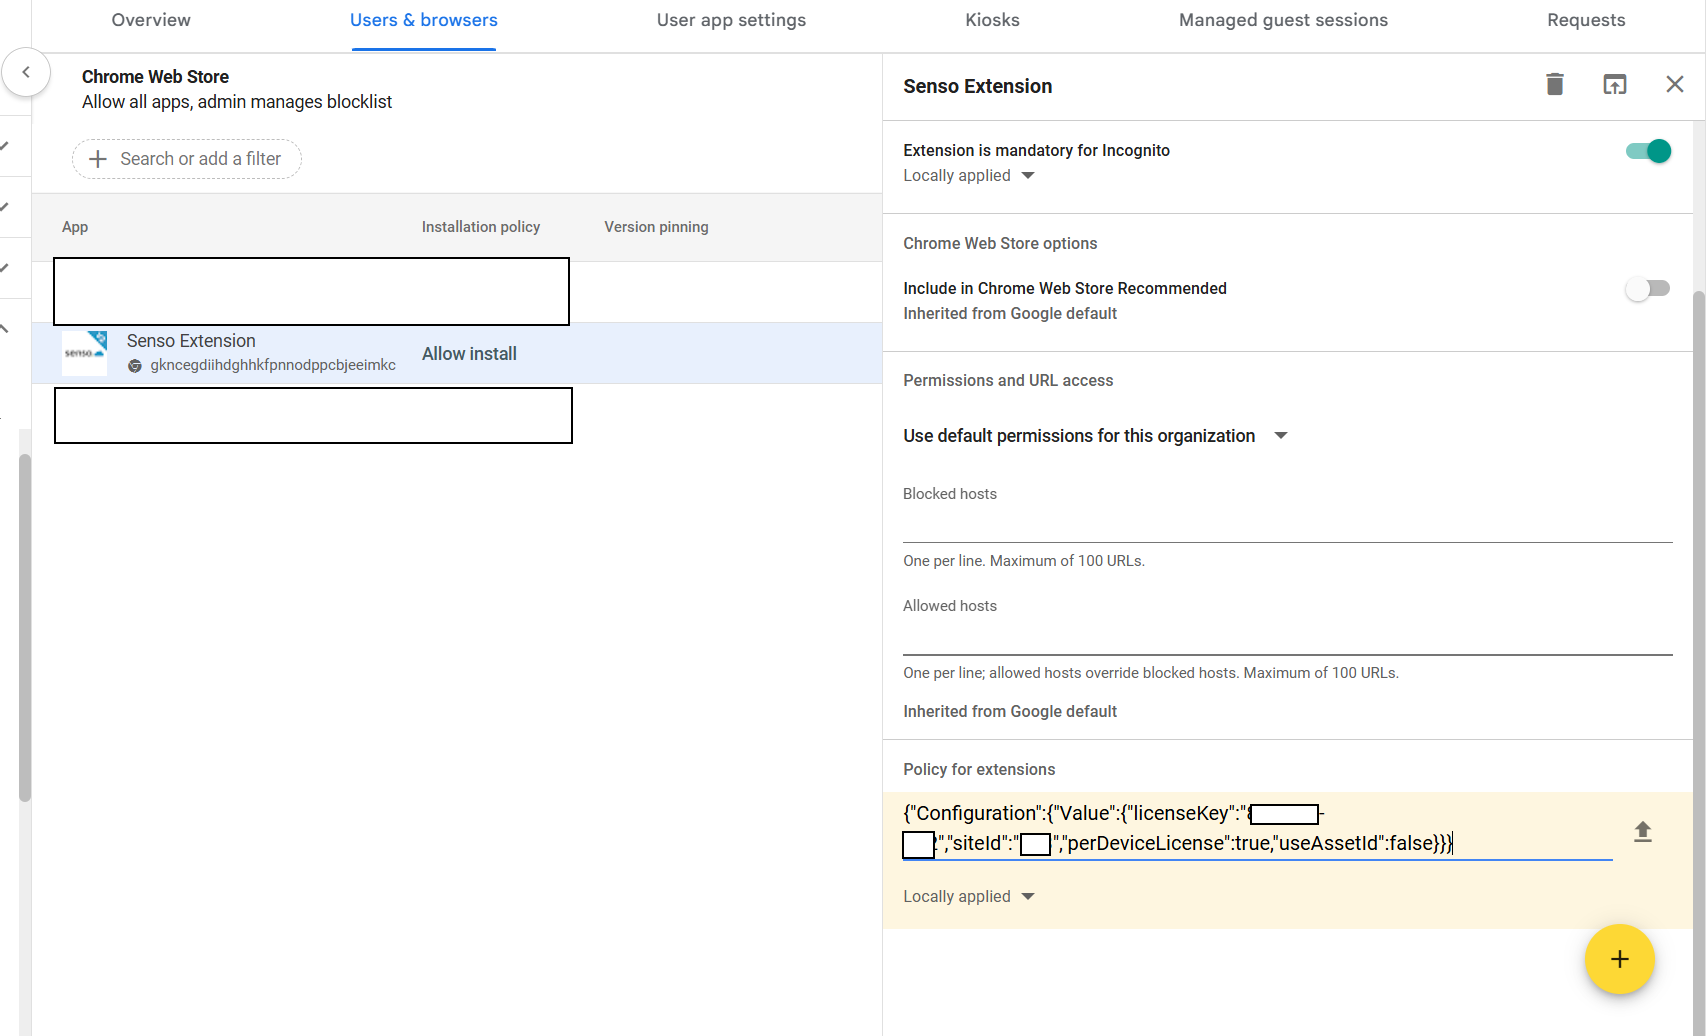Click the Policy for extensions JSON field
The image size is (1707, 1036).
1257,828
